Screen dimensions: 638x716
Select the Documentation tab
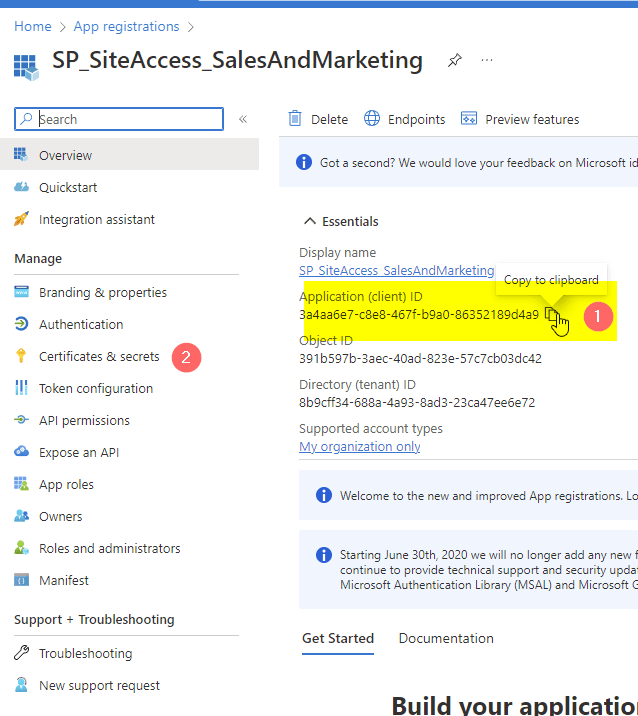(x=446, y=638)
